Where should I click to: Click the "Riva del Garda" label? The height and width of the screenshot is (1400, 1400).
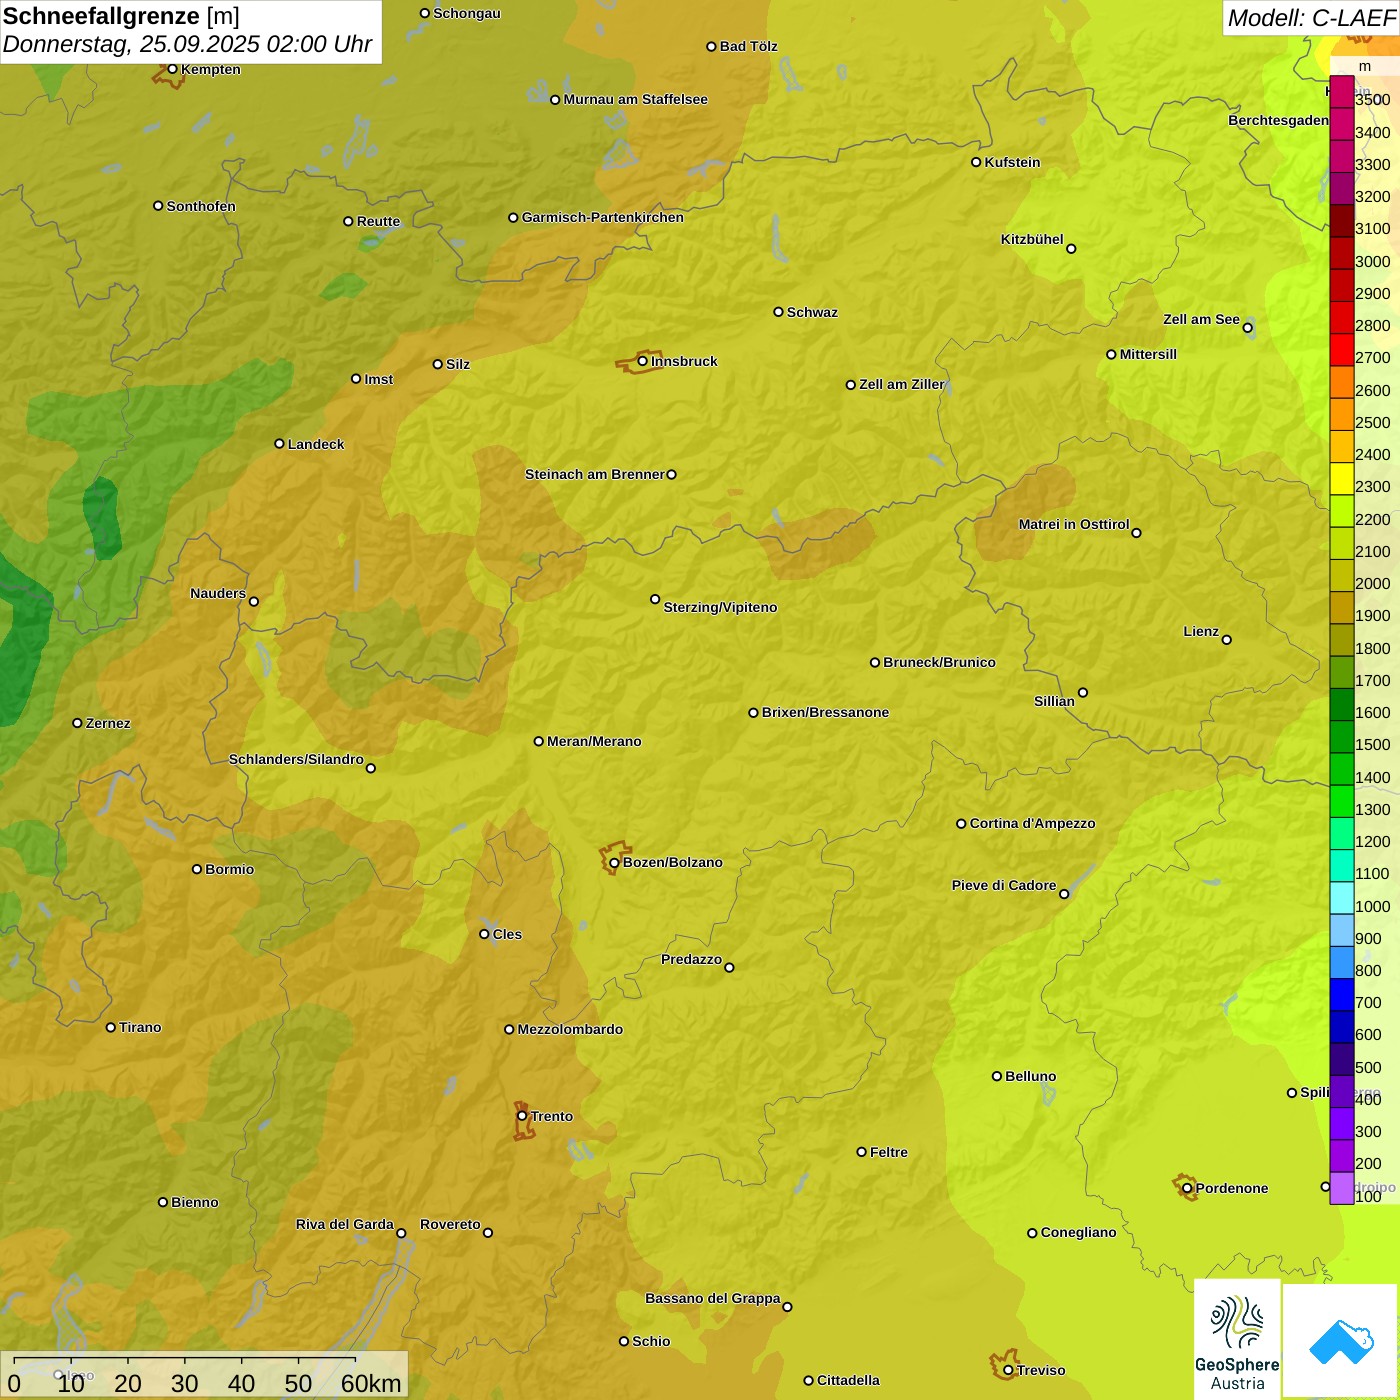[x=345, y=1224]
